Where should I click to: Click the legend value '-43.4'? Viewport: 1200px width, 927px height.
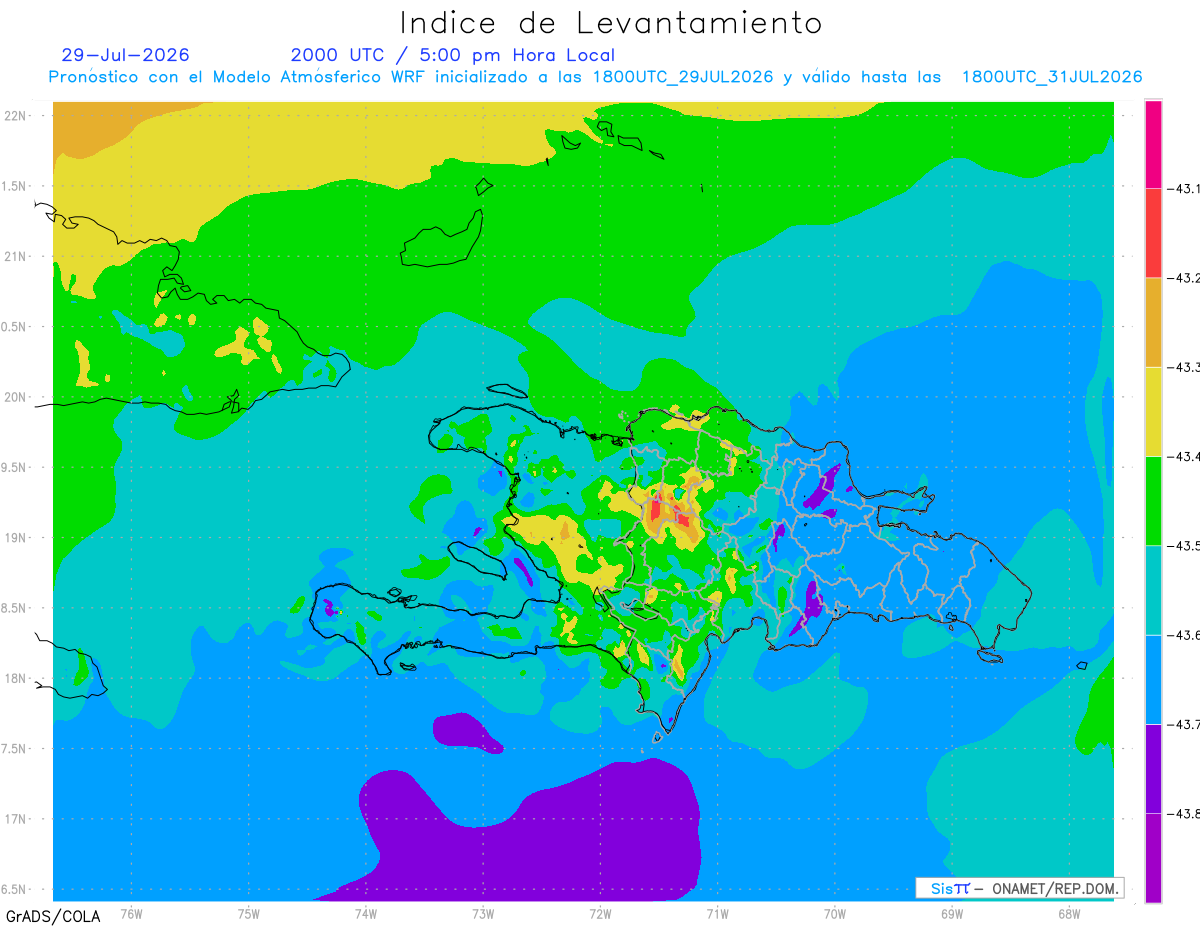[1183, 456]
